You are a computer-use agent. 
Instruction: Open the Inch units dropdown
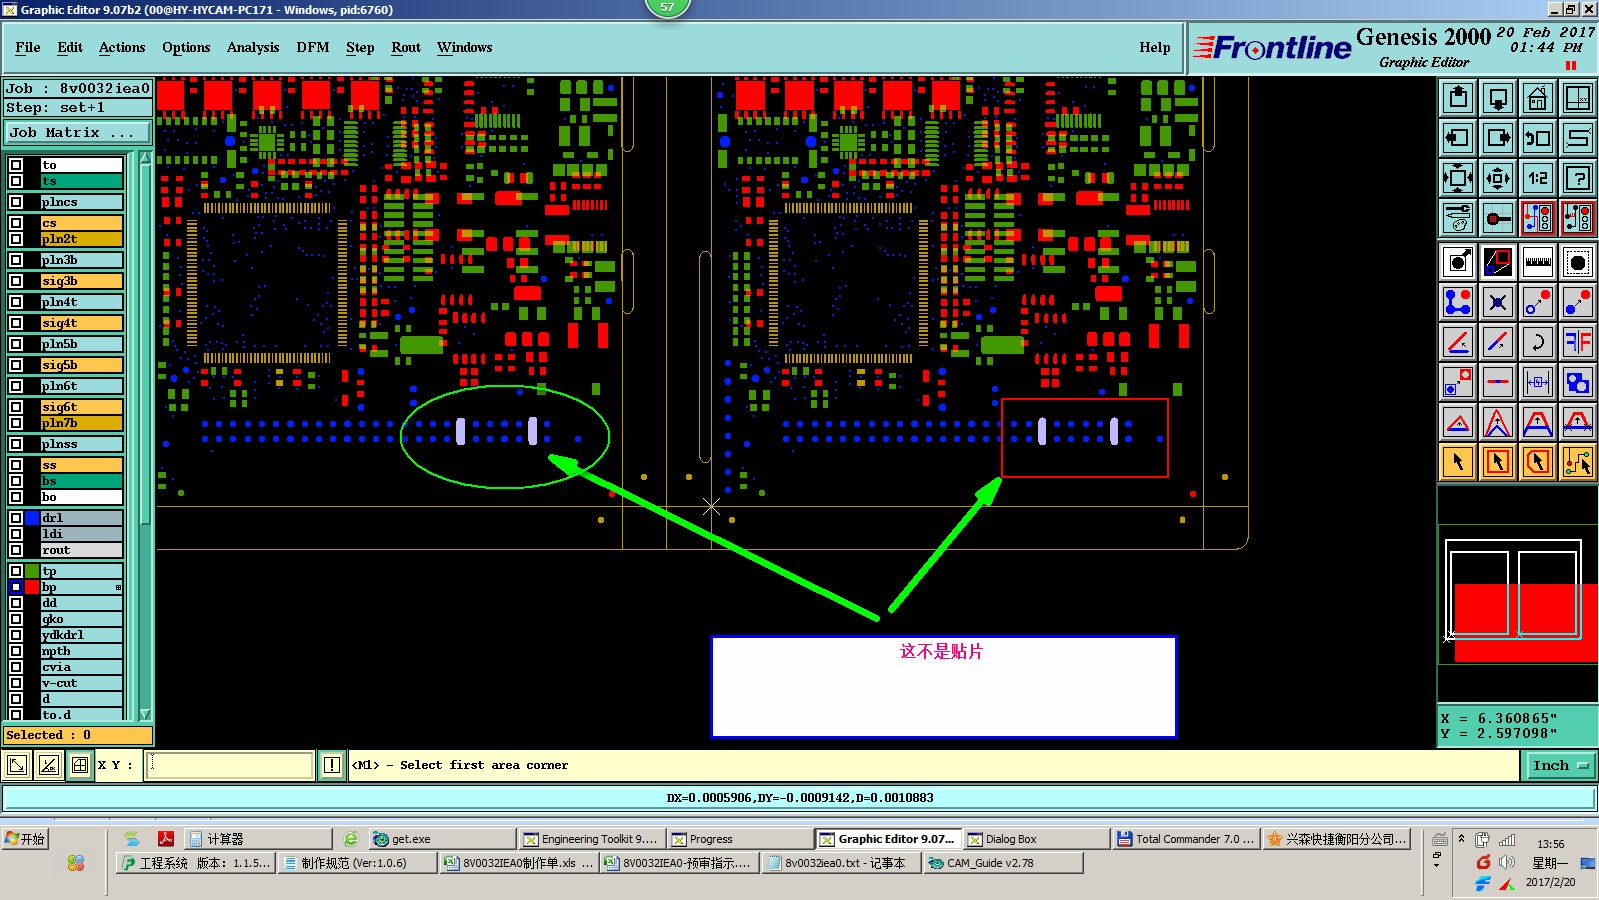pos(1560,766)
